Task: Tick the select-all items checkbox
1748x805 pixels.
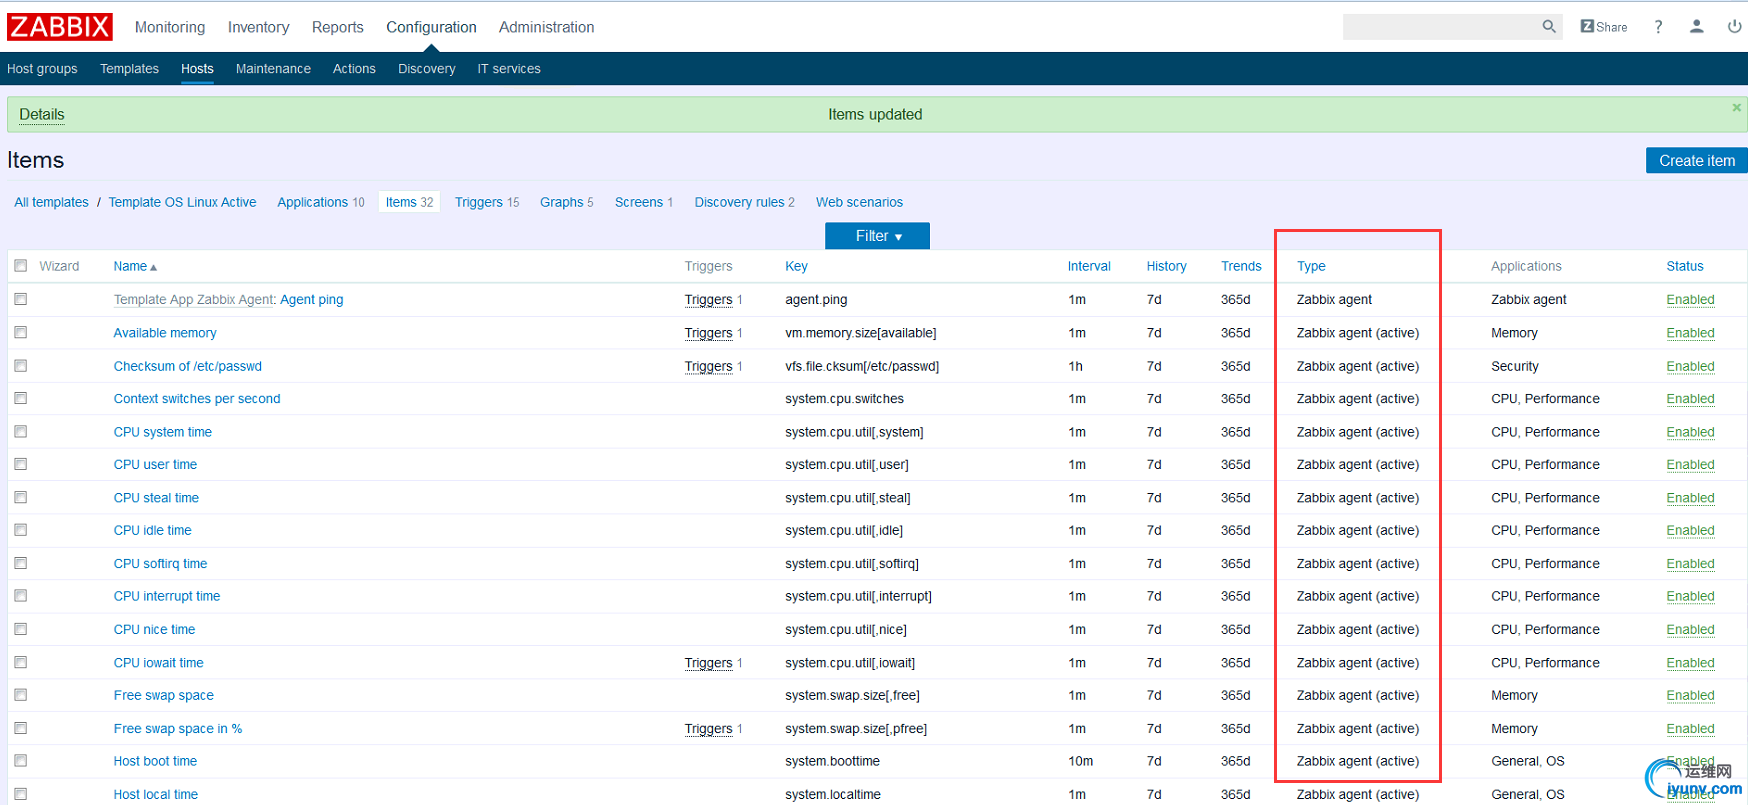Action: 21,266
